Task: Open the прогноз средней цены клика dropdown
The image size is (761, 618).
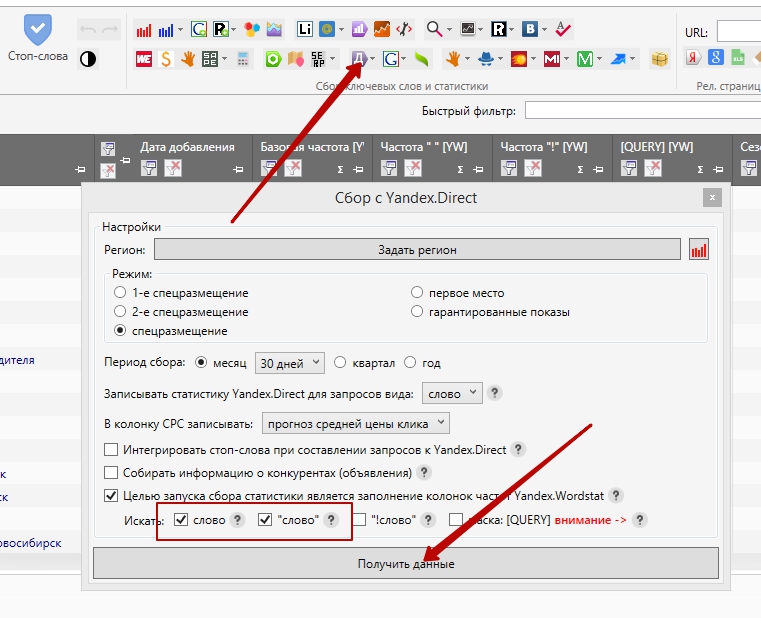Action: coord(356,423)
